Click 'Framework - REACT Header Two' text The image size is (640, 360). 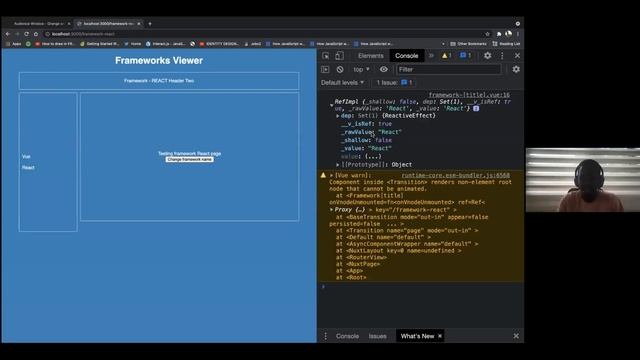point(159,81)
